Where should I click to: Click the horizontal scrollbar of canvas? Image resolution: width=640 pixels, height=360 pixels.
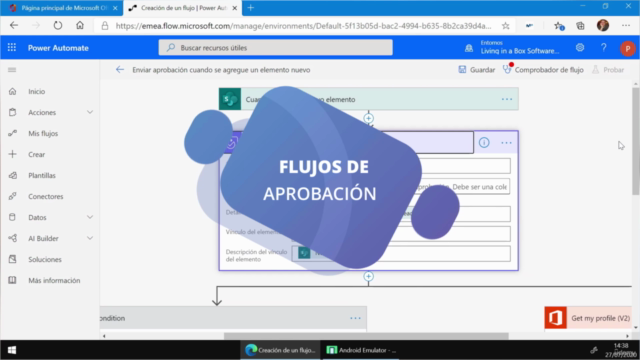coord(366,336)
